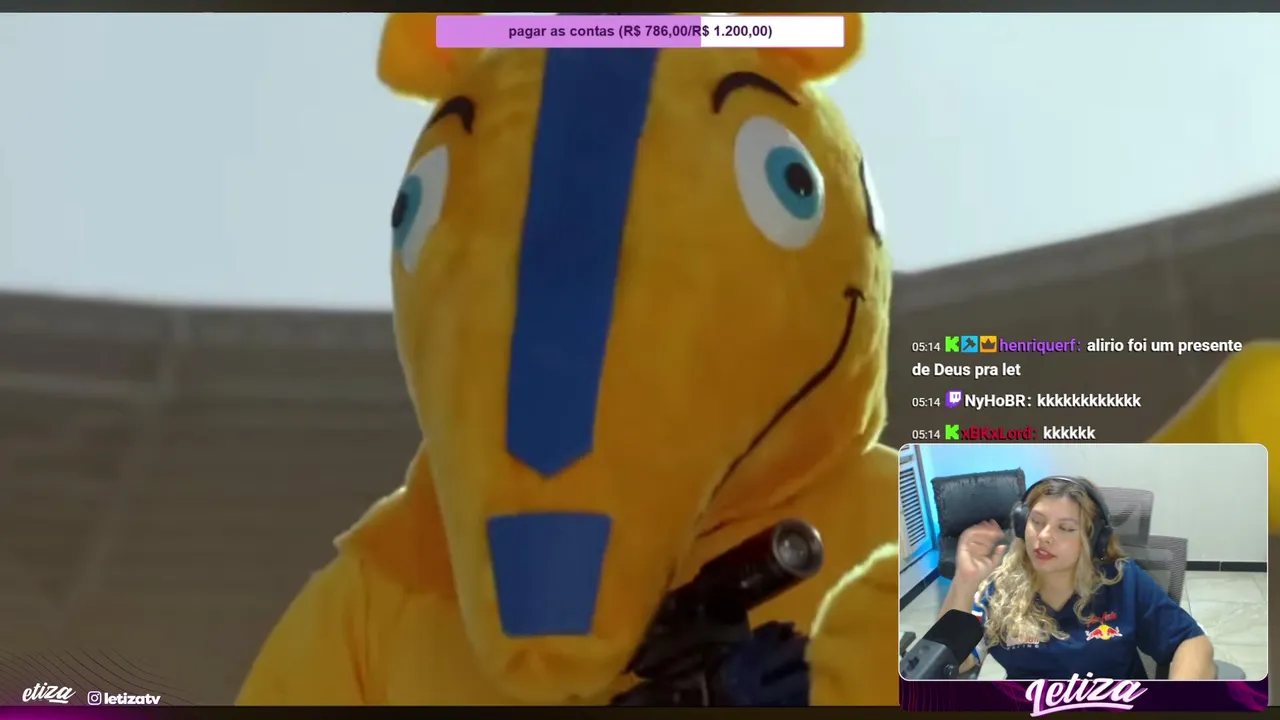The image size is (1280, 720).
Task: Click the 05:14 timestamp beside NyHoBR
Action: point(926,401)
